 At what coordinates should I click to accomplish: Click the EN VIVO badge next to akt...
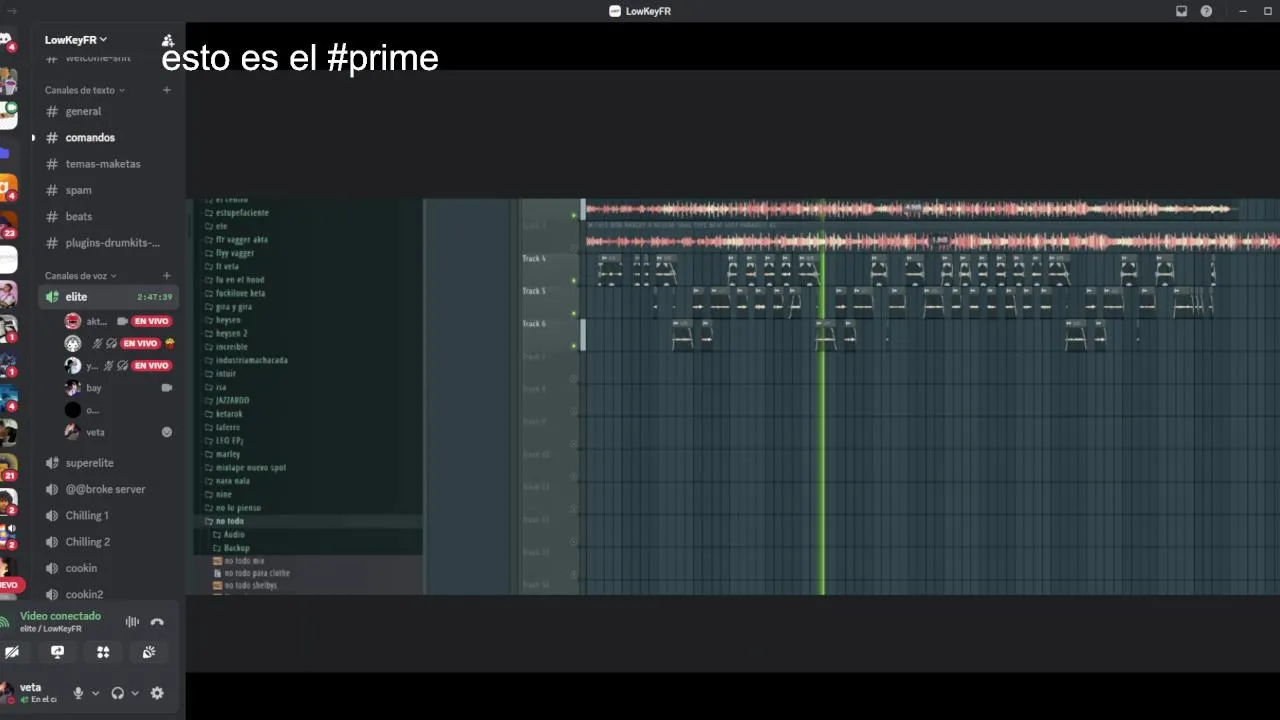(152, 321)
